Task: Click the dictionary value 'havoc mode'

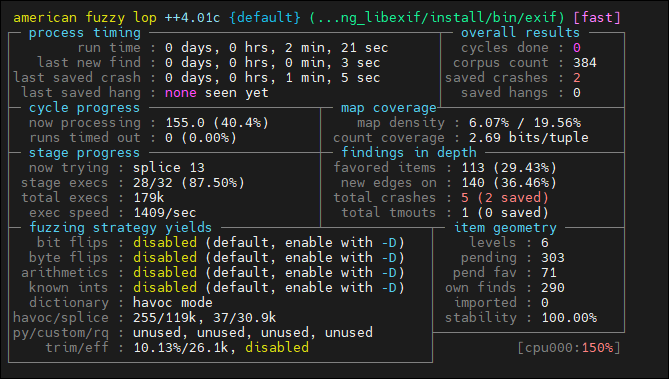Action: click(x=172, y=303)
